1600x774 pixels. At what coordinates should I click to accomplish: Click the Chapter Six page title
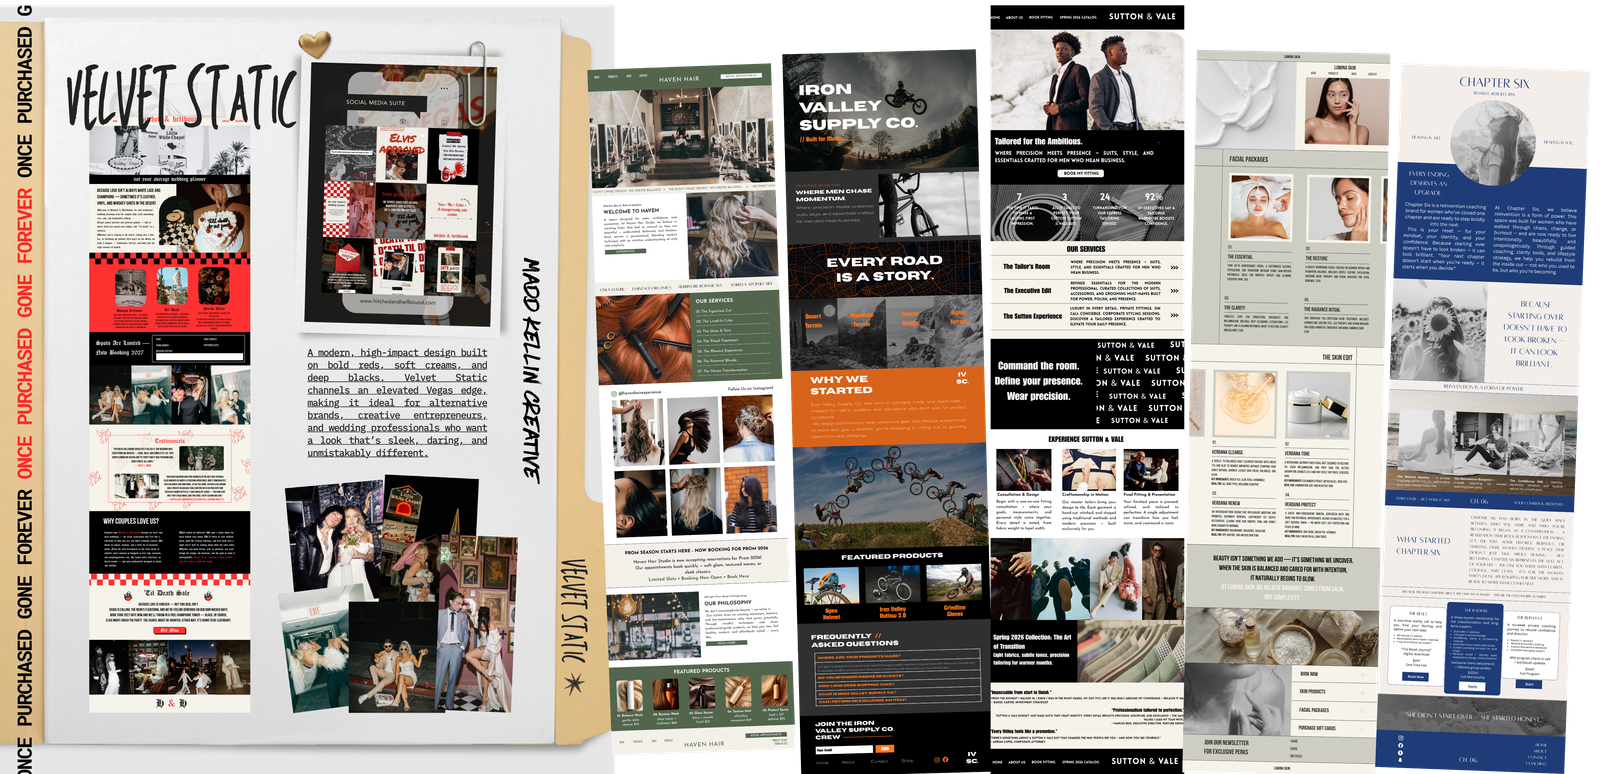click(x=1494, y=82)
